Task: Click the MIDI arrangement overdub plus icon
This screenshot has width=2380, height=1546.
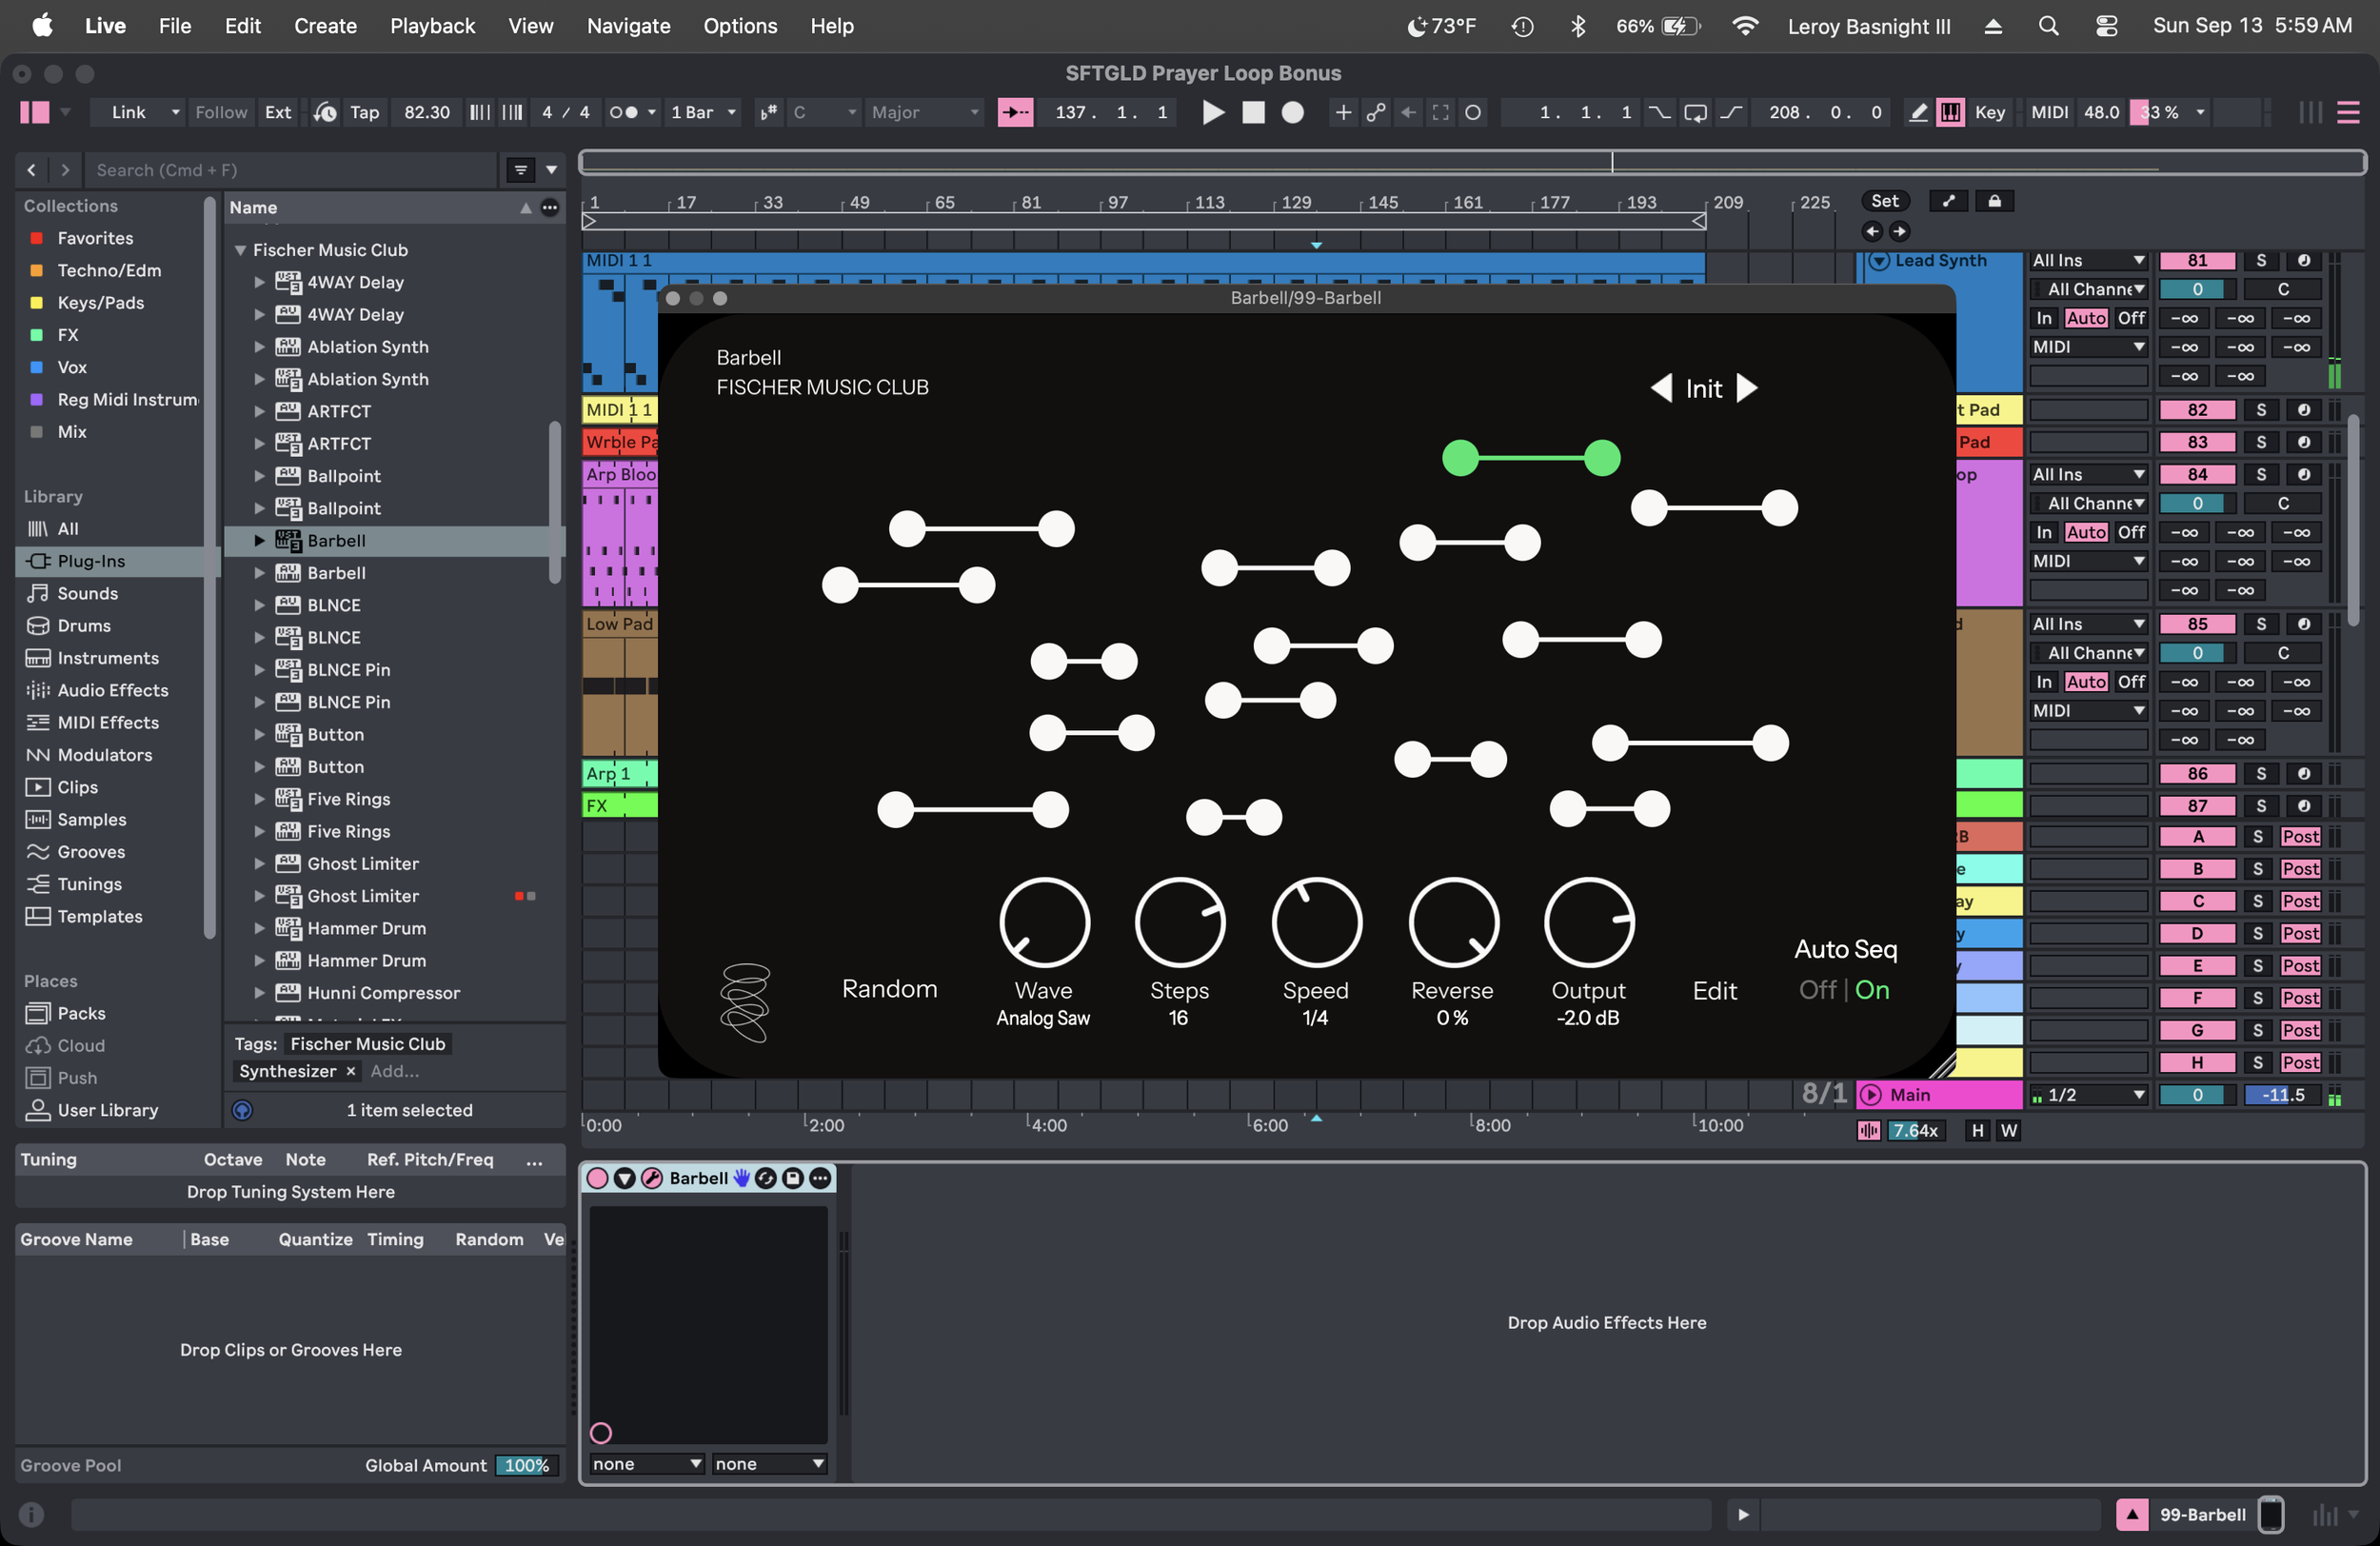Action: point(1343,113)
